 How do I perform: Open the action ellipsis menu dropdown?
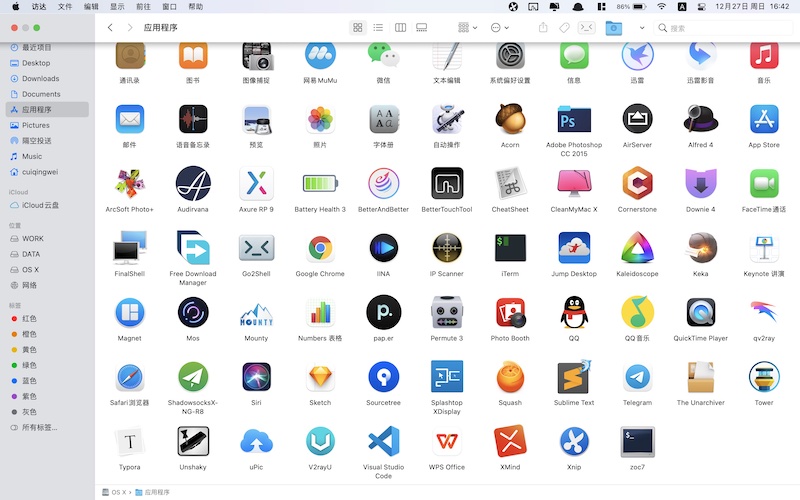pyautogui.click(x=499, y=28)
